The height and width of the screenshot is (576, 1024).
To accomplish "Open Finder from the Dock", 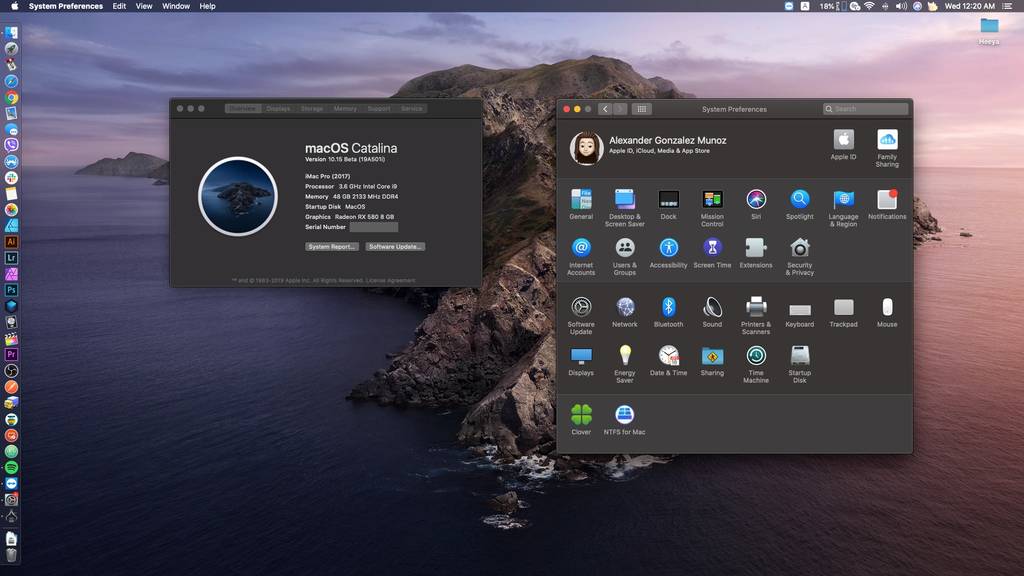I will [x=11, y=33].
